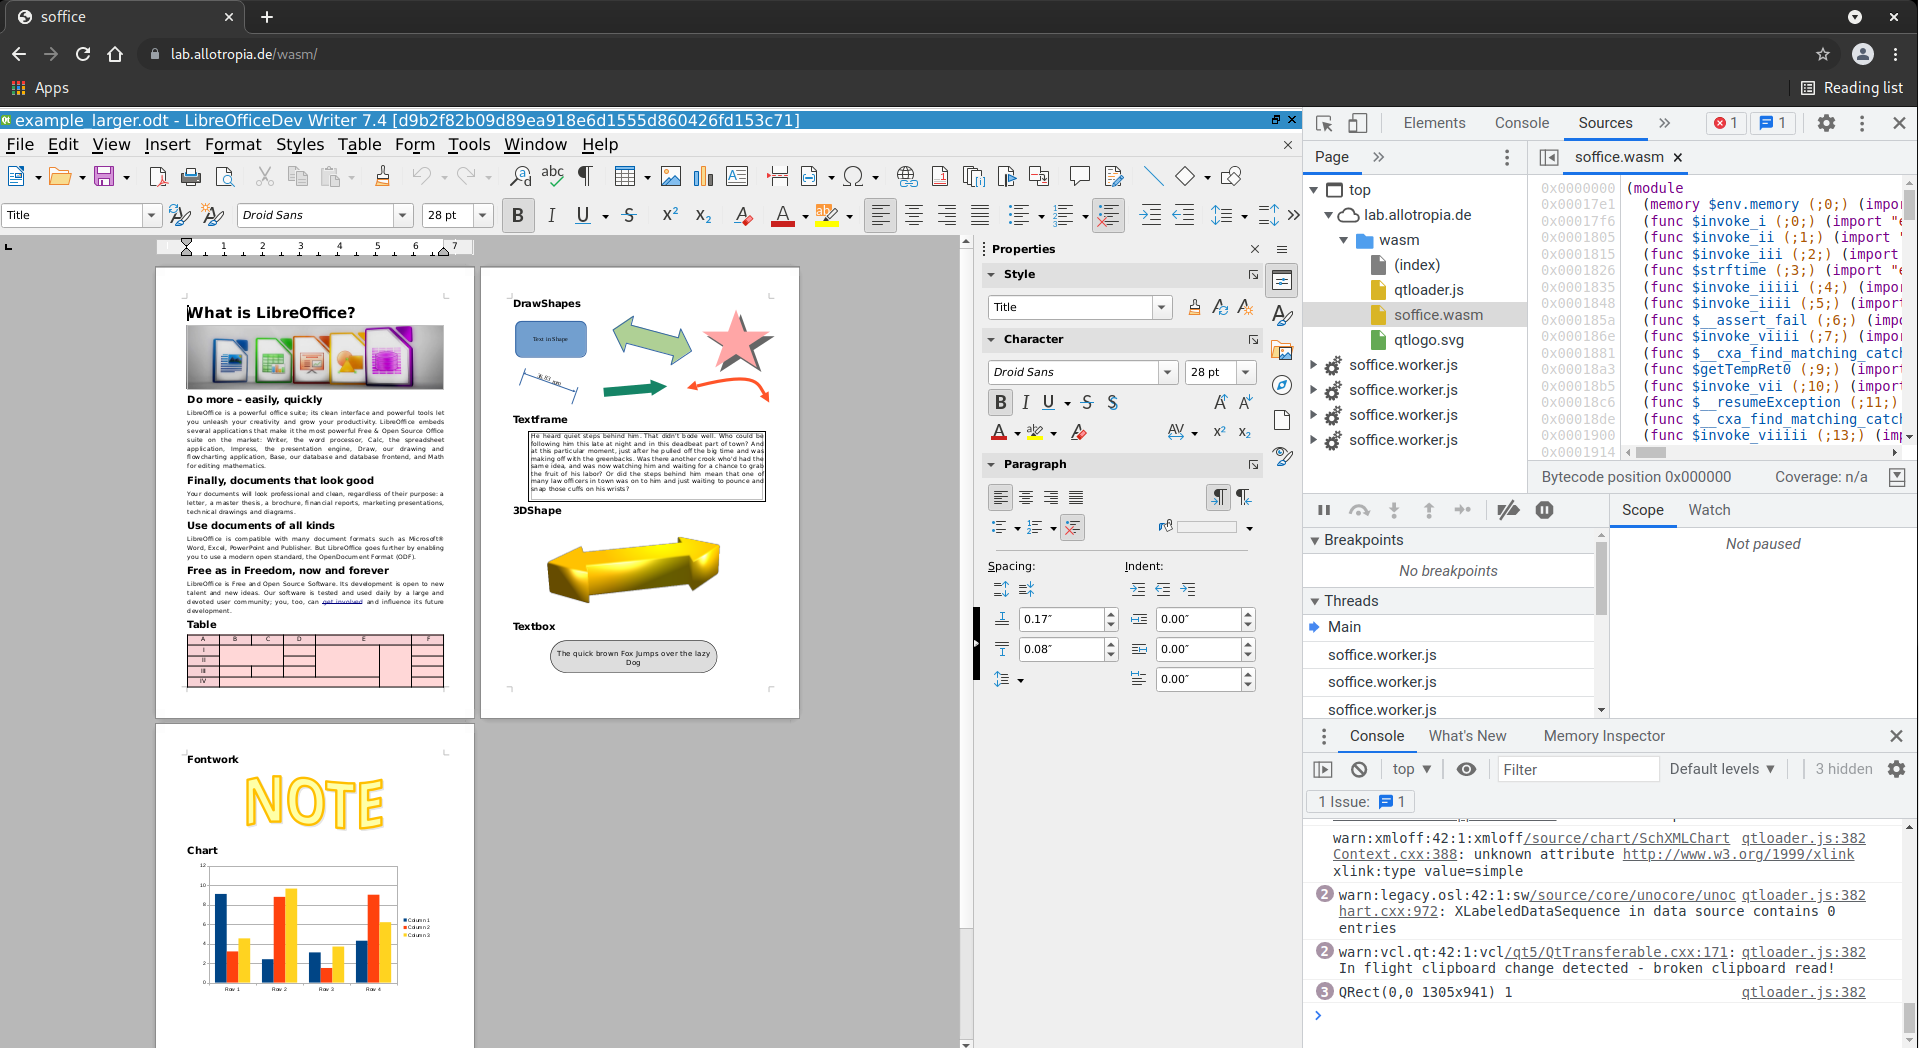Toggle Align Left in formatting toolbar
This screenshot has height=1048, width=1919.
coord(880,215)
